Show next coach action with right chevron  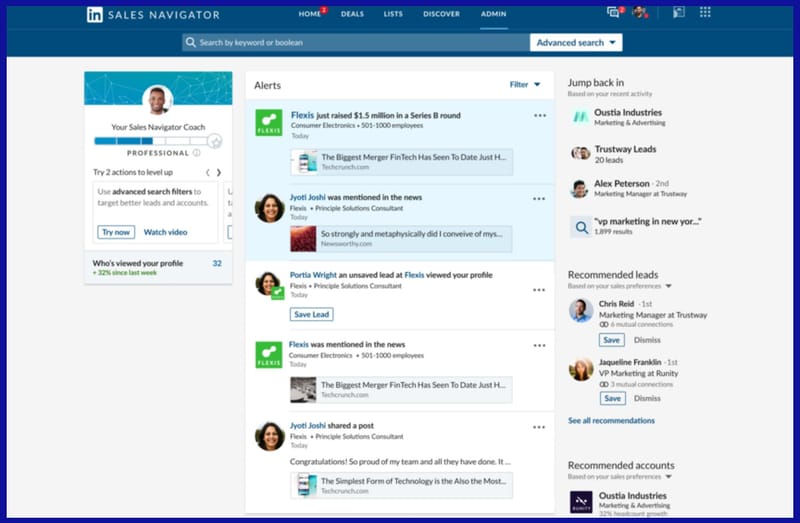click(220, 172)
